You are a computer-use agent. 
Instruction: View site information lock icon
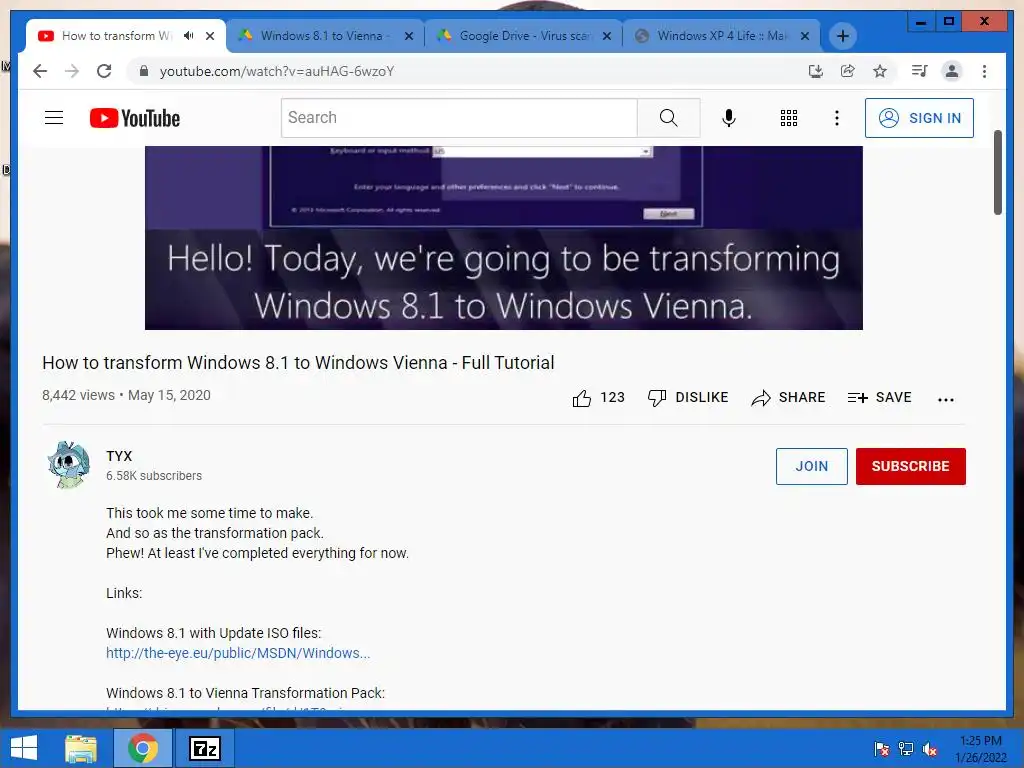pyautogui.click(x=144, y=71)
